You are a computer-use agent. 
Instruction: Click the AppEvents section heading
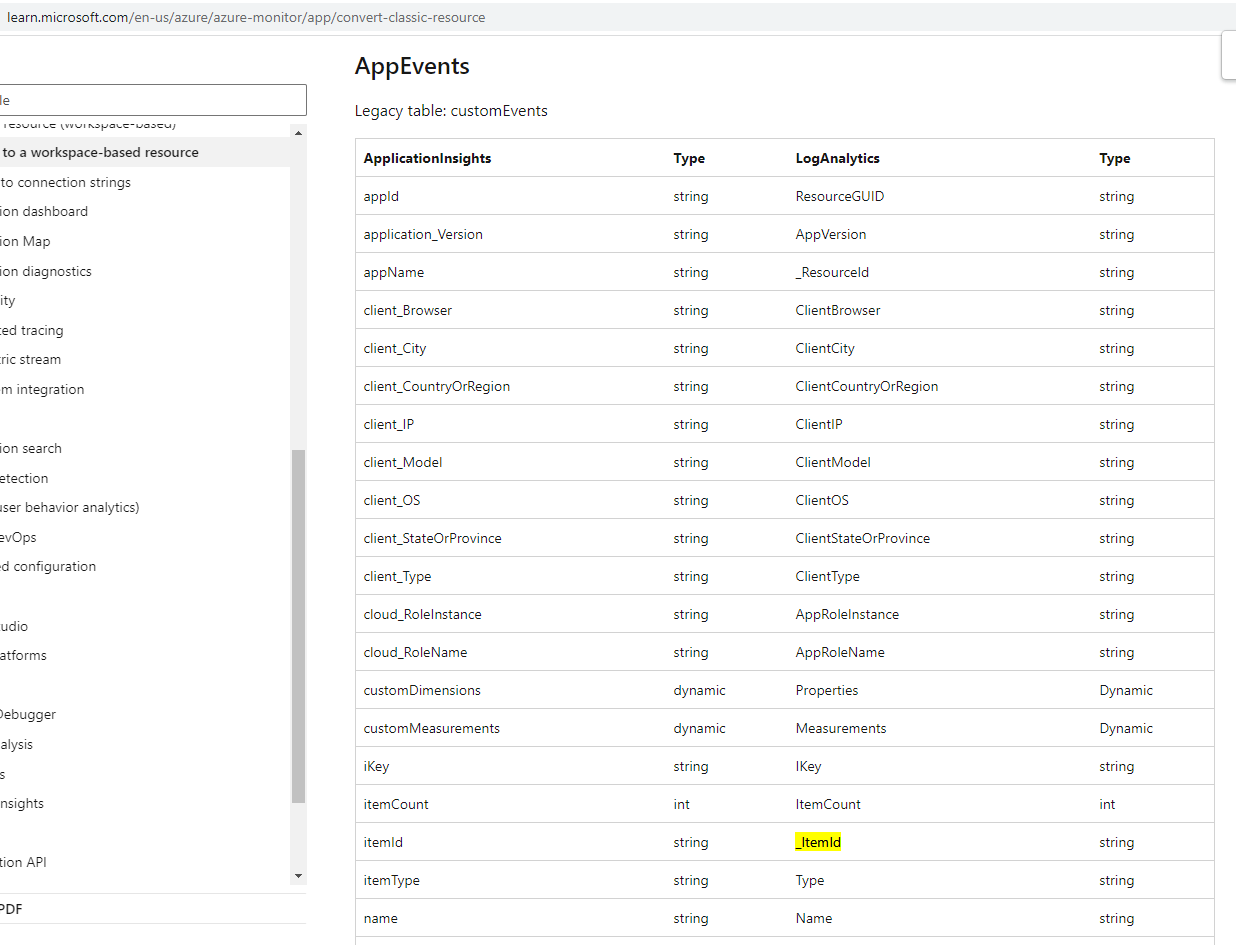tap(412, 66)
